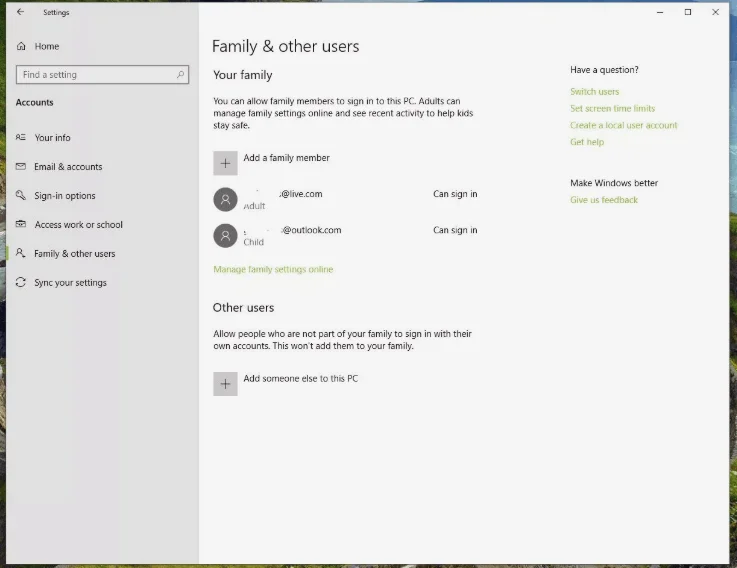The width and height of the screenshot is (737, 568).
Task: Click Can sign in for outlook.com account
Action: 455,230
